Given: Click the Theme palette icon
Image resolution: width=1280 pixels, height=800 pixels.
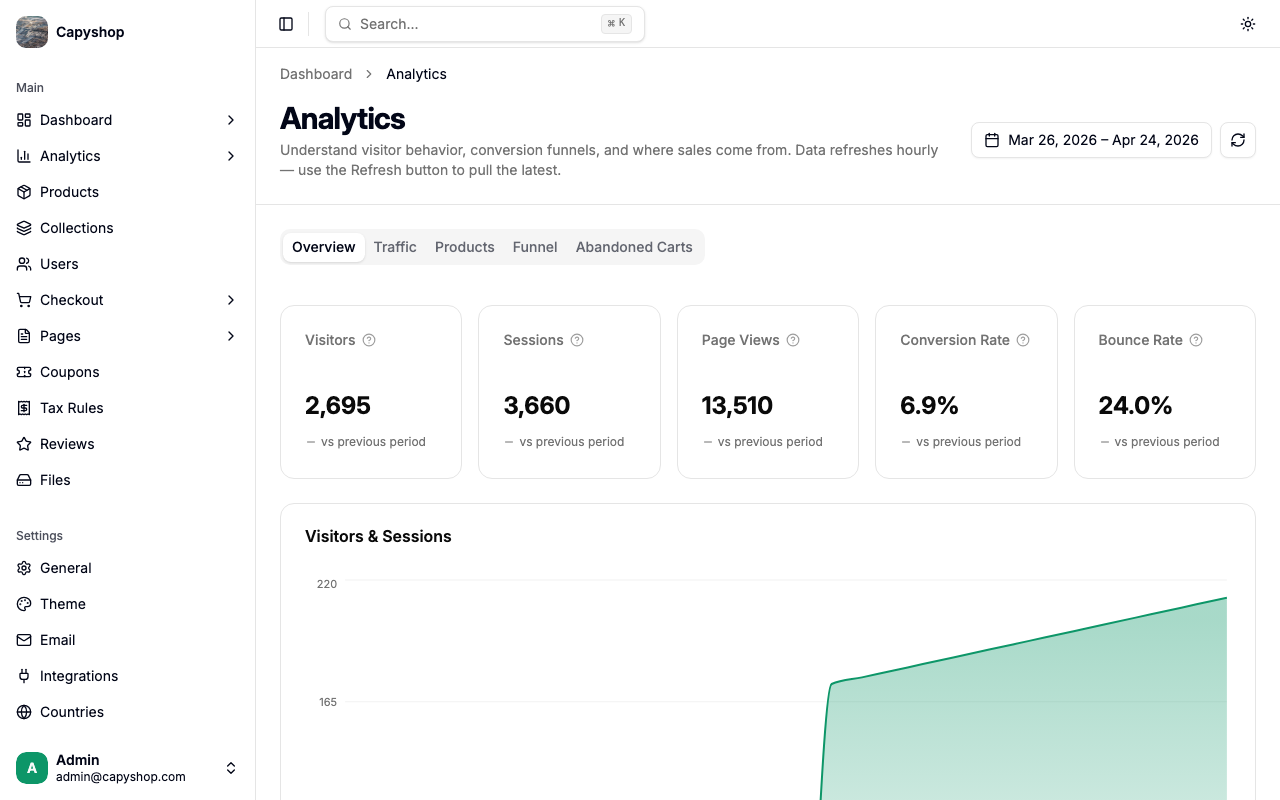Looking at the screenshot, I should 24,604.
